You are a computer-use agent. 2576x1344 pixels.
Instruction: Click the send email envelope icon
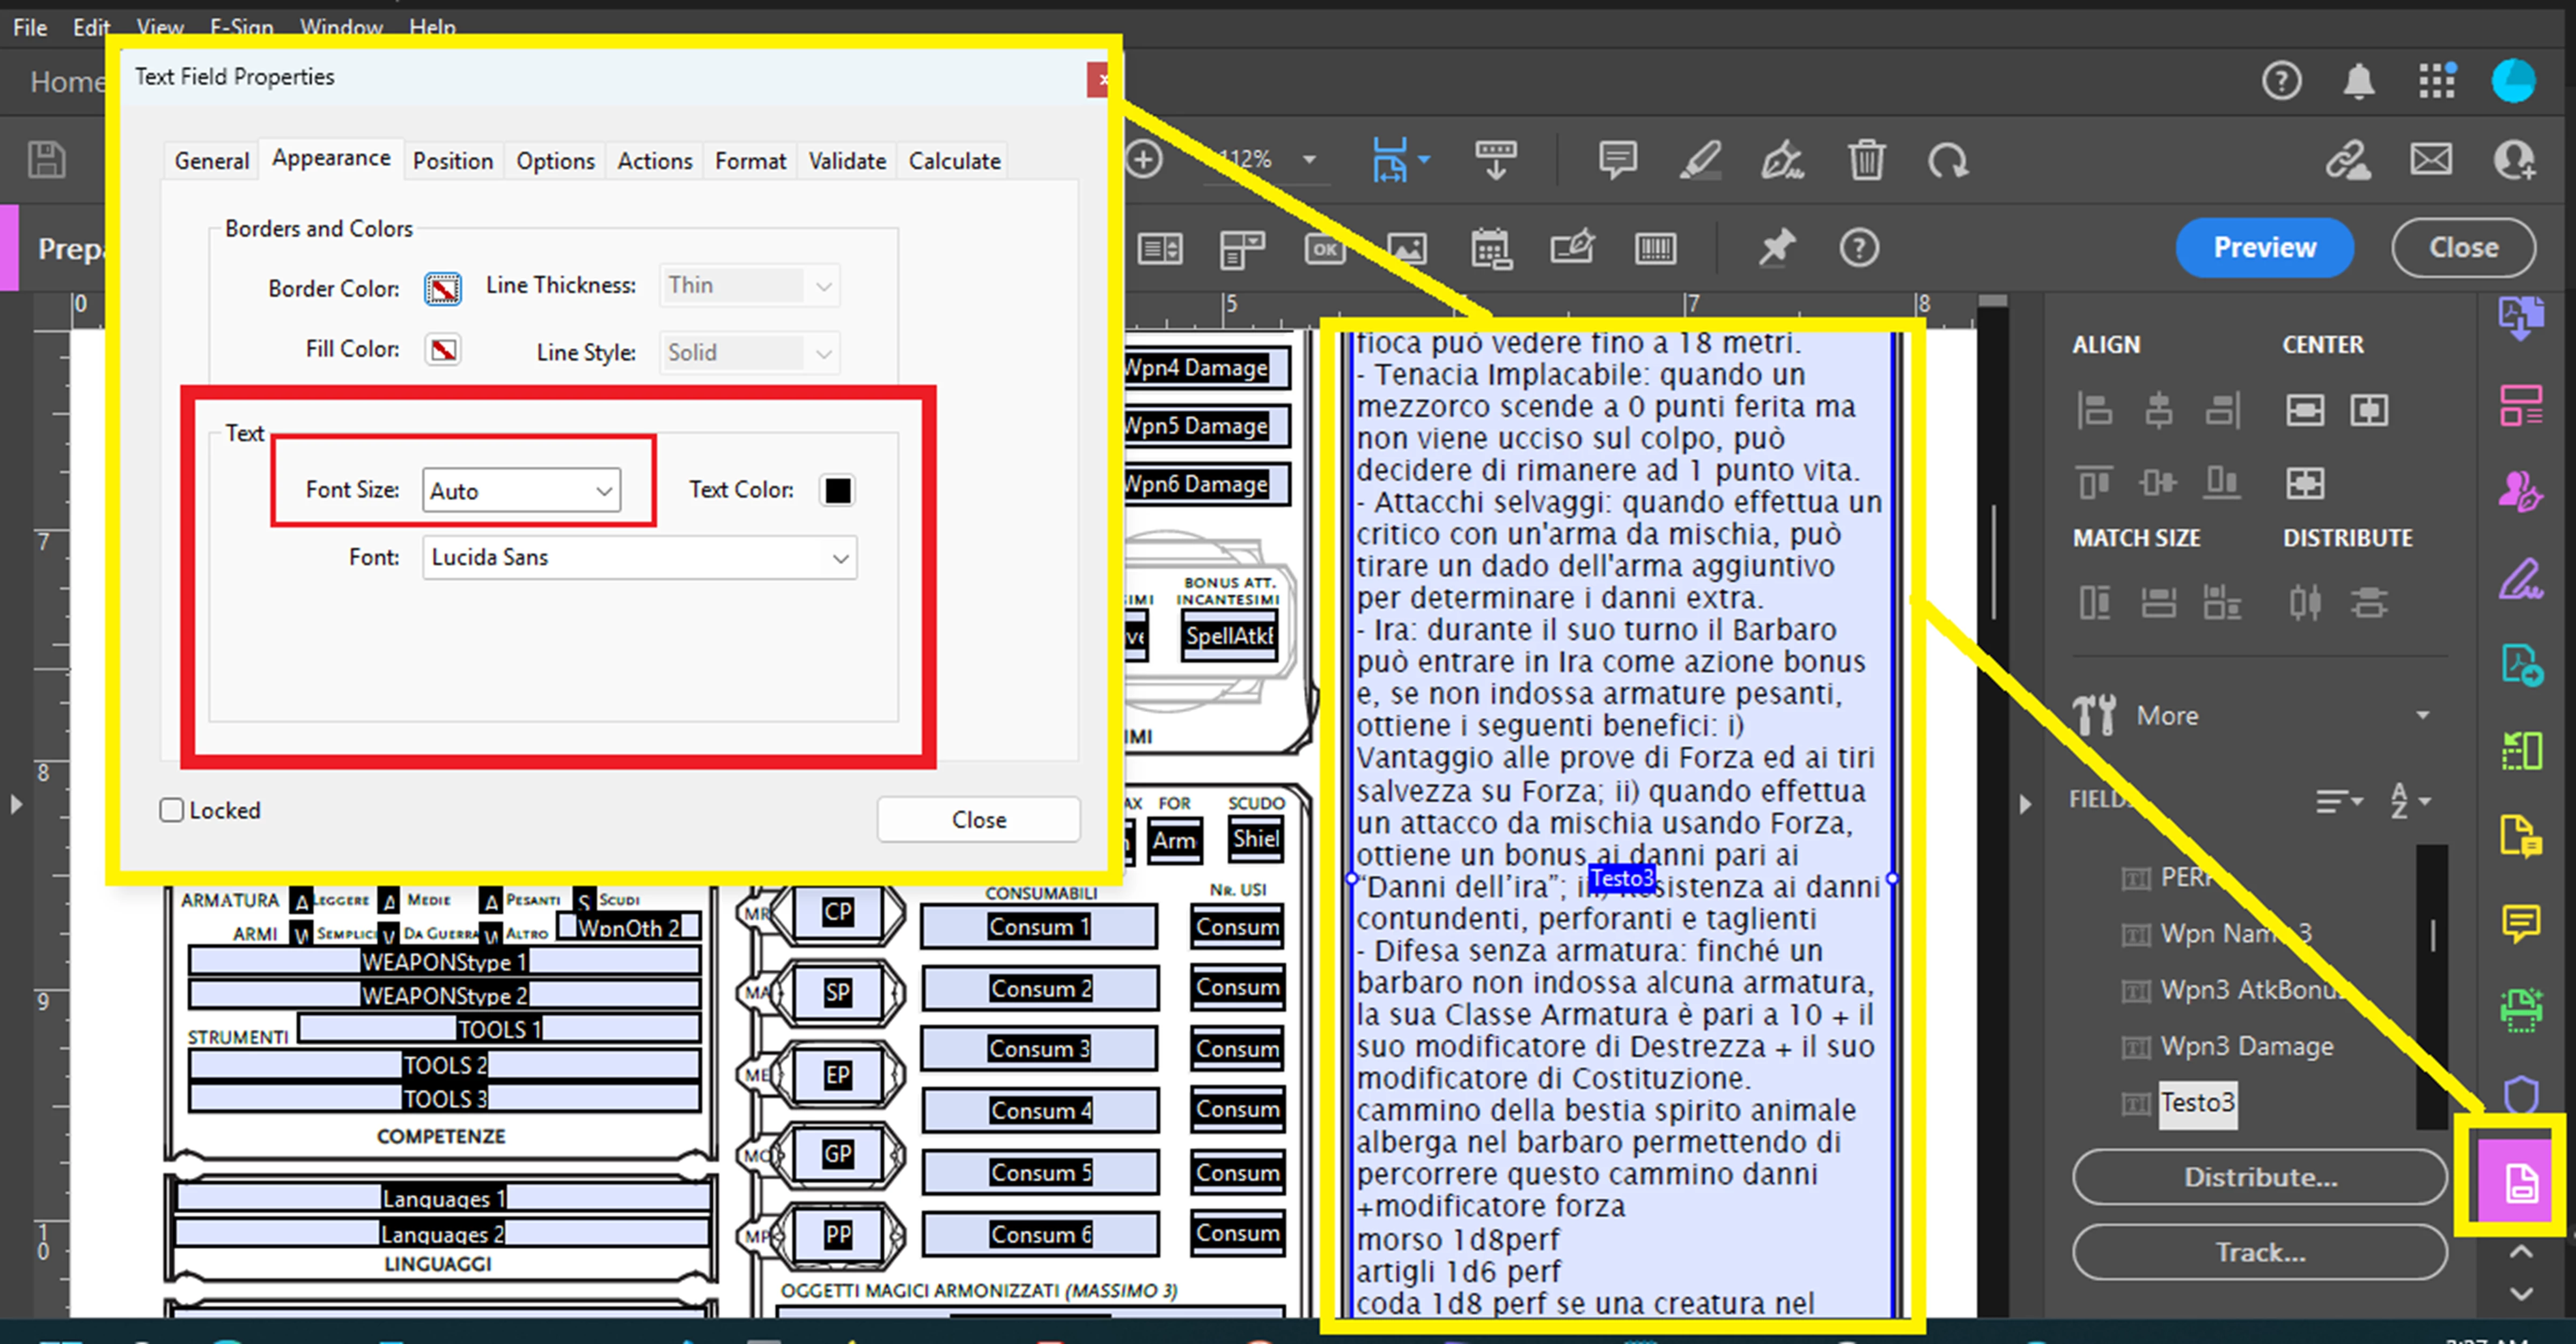(x=2431, y=160)
